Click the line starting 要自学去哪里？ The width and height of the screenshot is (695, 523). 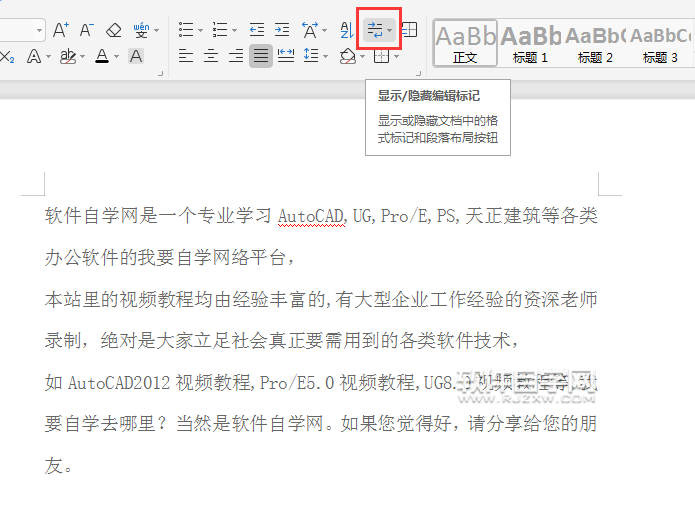321,424
